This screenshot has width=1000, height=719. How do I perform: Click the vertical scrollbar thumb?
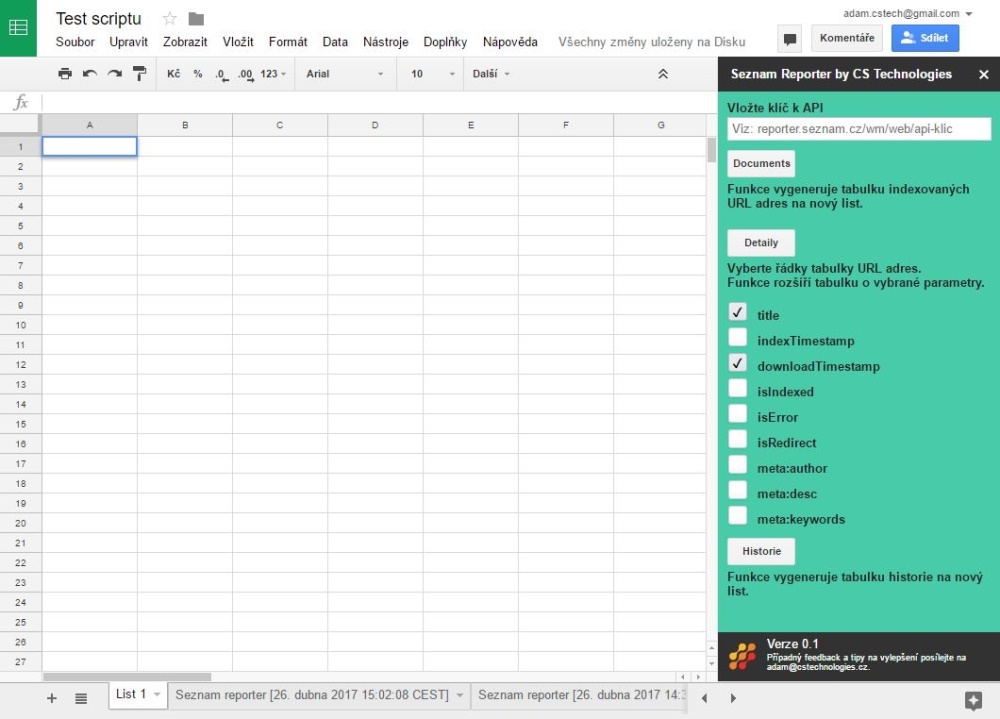712,150
